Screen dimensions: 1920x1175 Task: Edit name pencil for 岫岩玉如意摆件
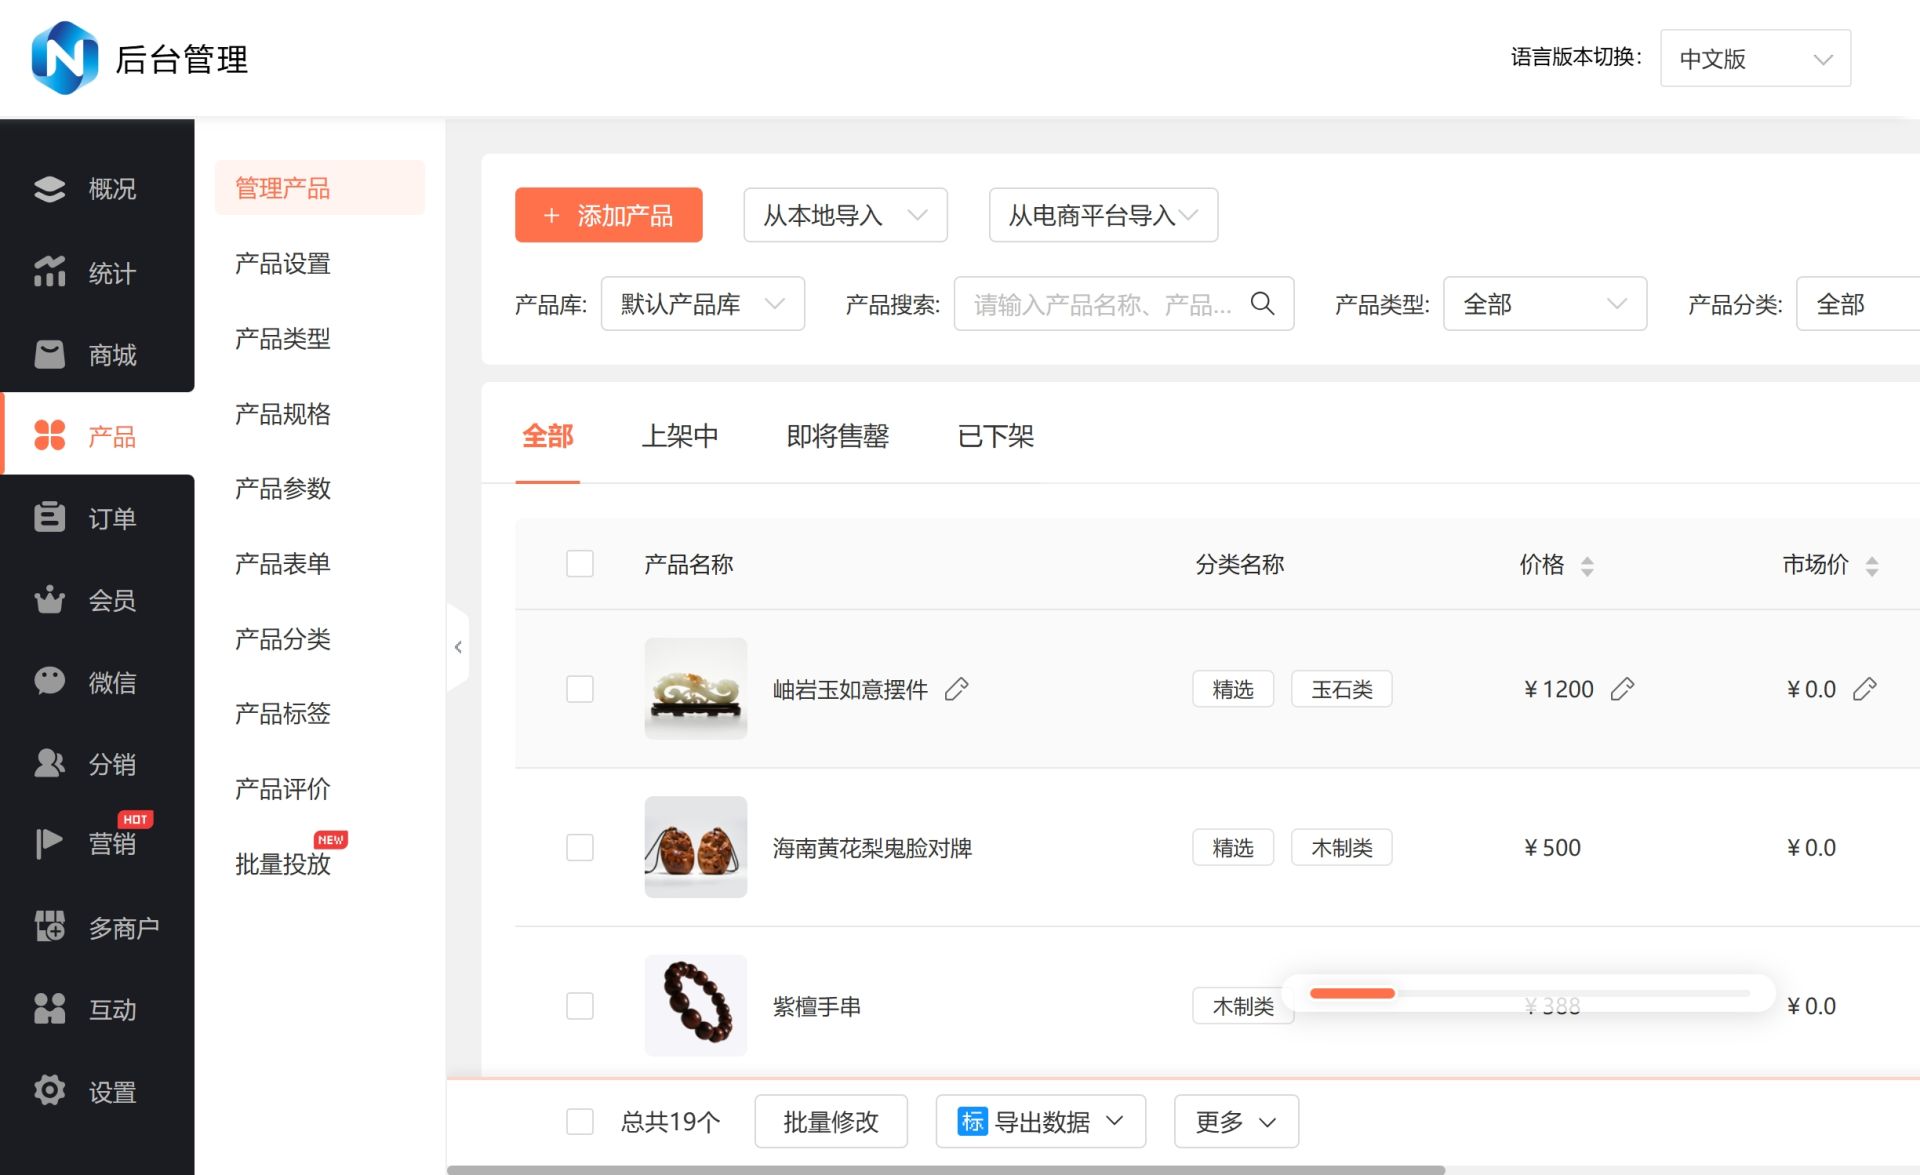957,689
